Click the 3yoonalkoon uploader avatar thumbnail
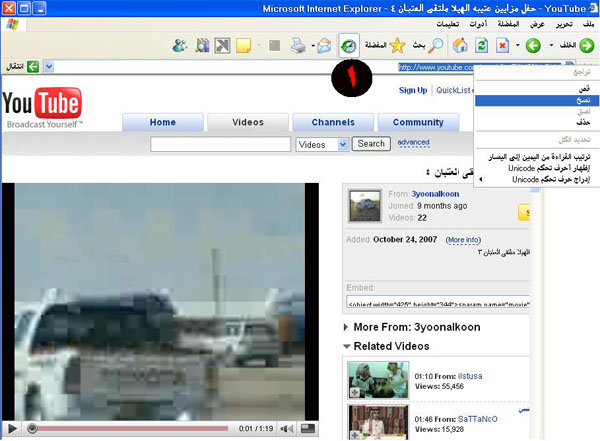 pos(365,206)
